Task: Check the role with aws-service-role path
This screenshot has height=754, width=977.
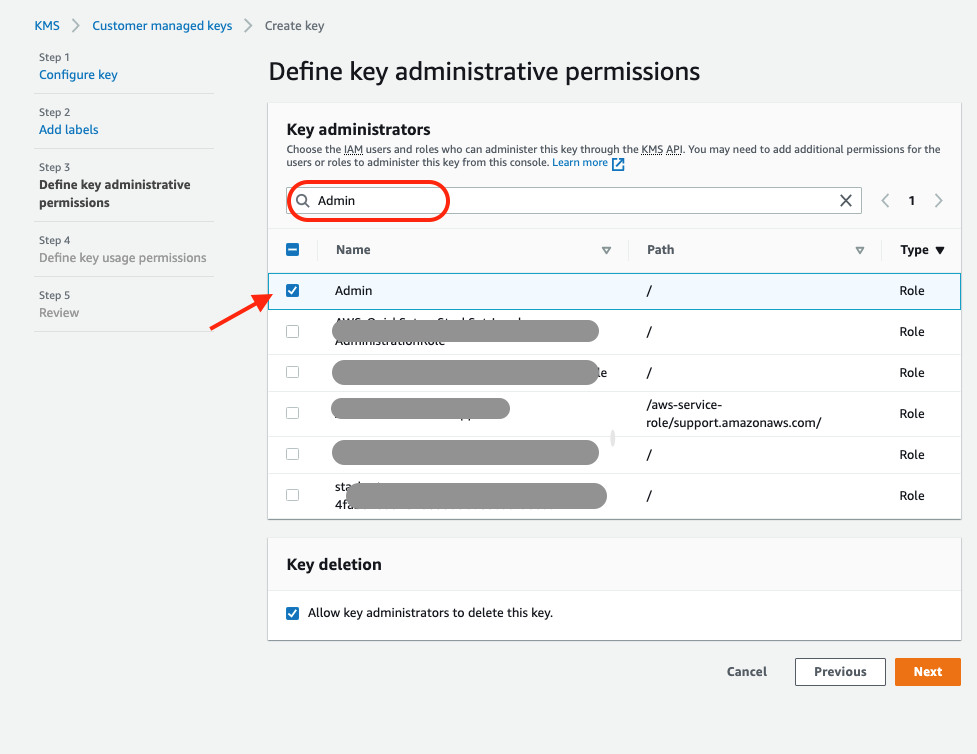Action: (x=292, y=413)
